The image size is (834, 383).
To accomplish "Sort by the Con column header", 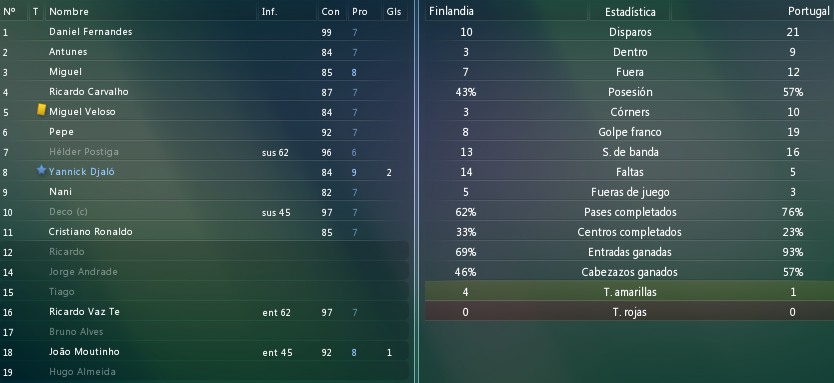I will tap(332, 12).
